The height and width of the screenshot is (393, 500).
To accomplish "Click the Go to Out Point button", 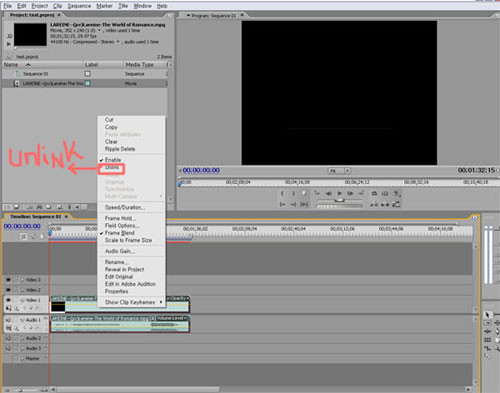I will click(361, 193).
